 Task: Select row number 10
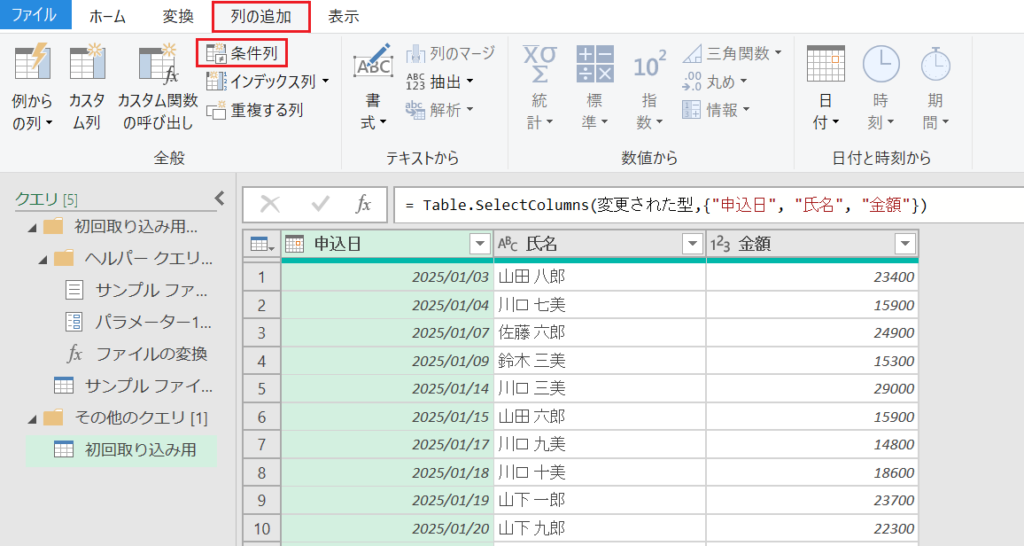pyautogui.click(x=262, y=528)
